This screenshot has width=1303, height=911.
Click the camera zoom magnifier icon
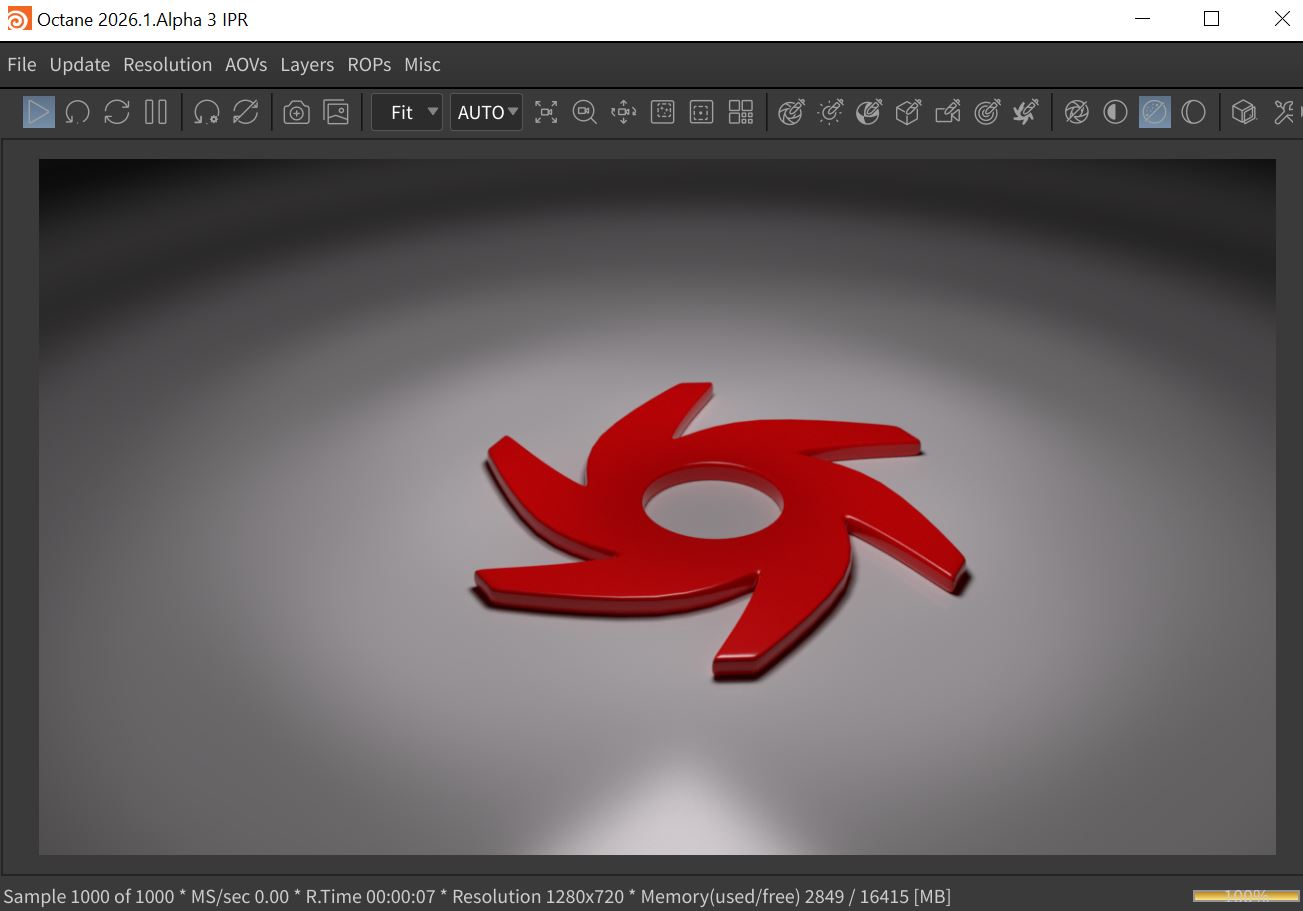[x=584, y=112]
